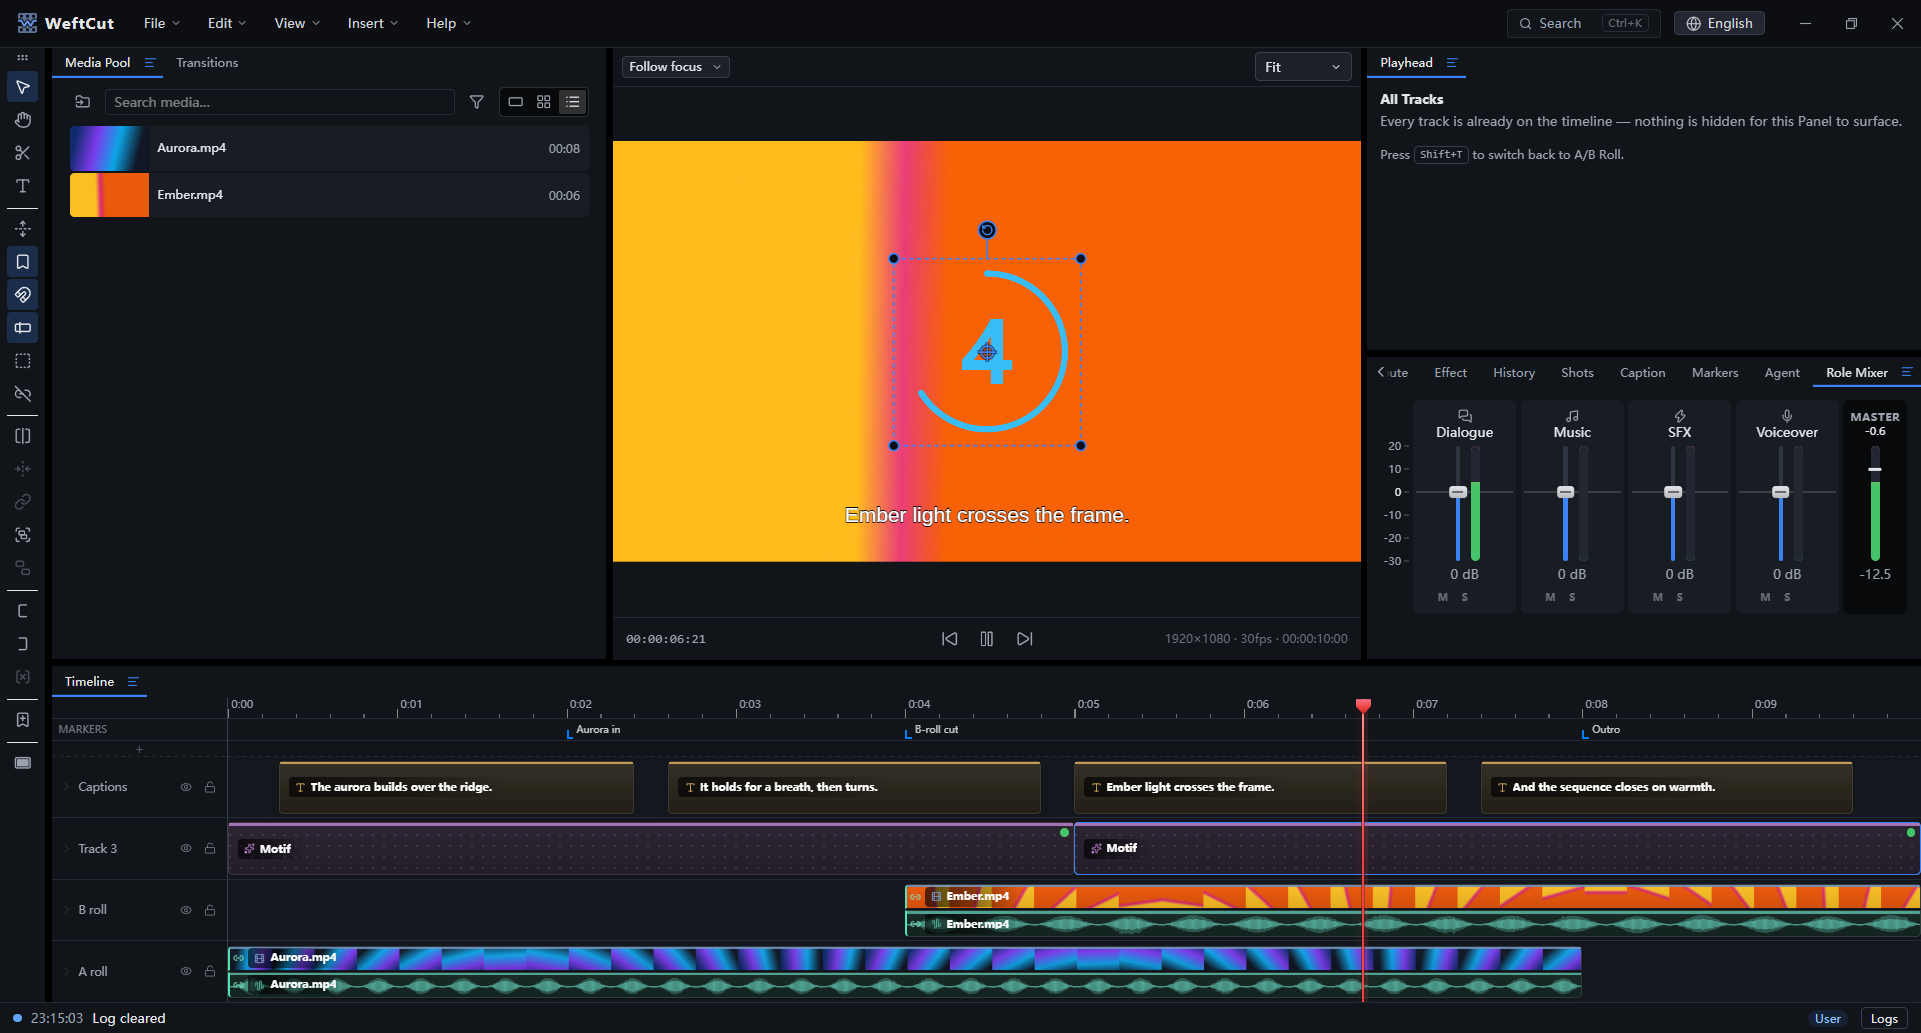The width and height of the screenshot is (1921, 1033).
Task: Hide the Captions track with eye icon
Action: point(186,787)
